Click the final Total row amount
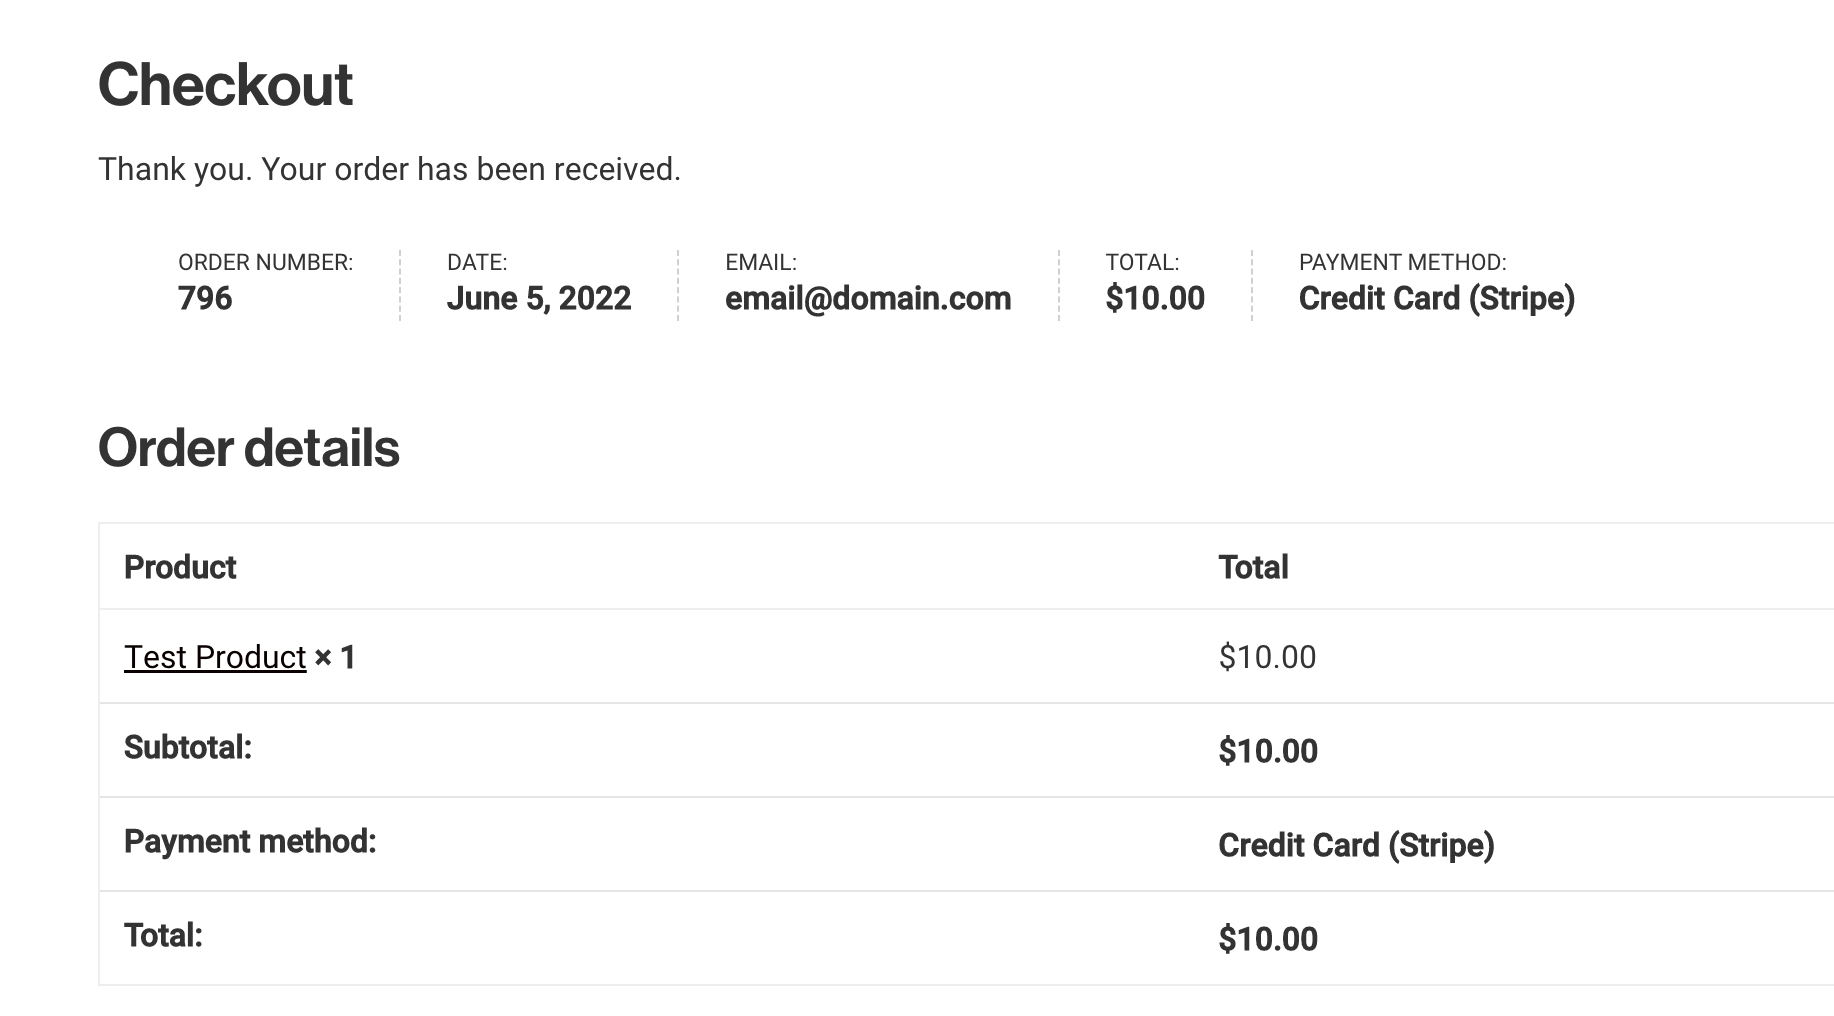The image size is (1834, 1016). [x=1267, y=939]
